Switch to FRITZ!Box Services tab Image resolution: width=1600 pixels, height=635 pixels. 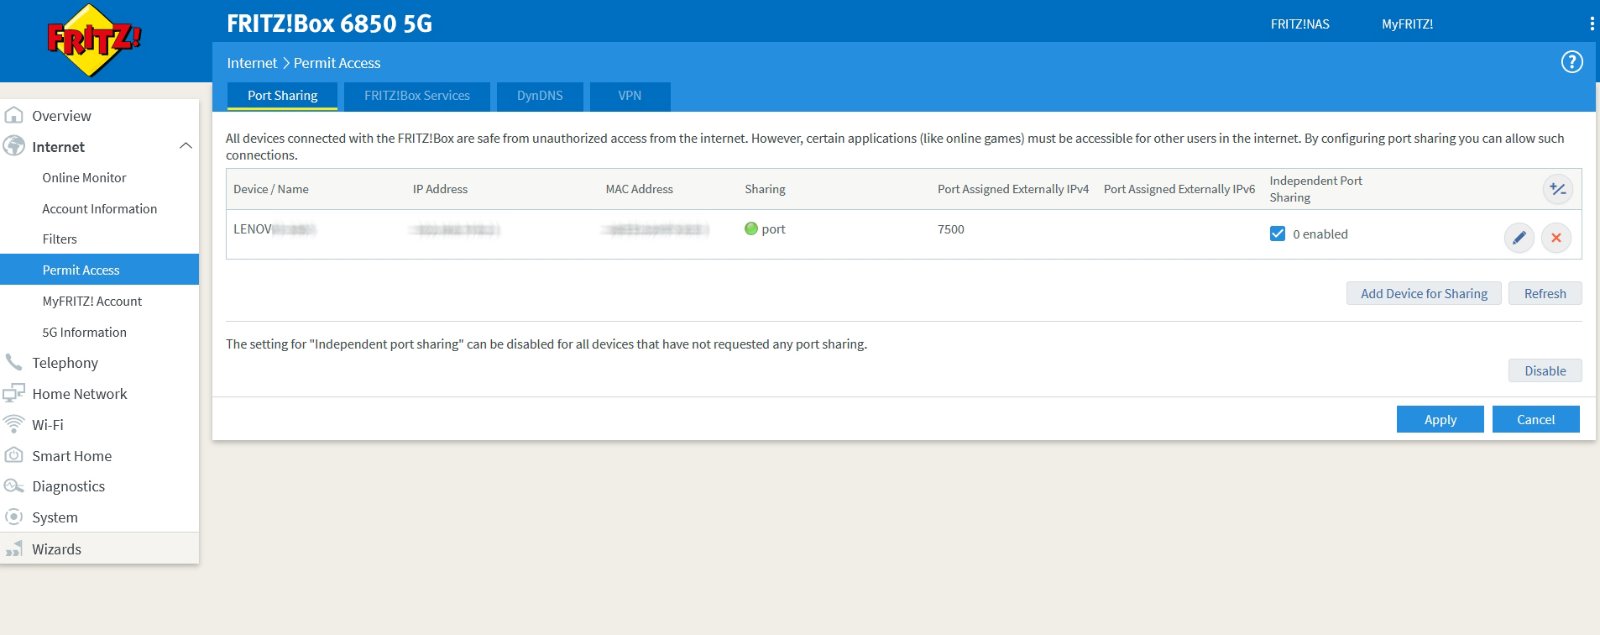point(417,96)
